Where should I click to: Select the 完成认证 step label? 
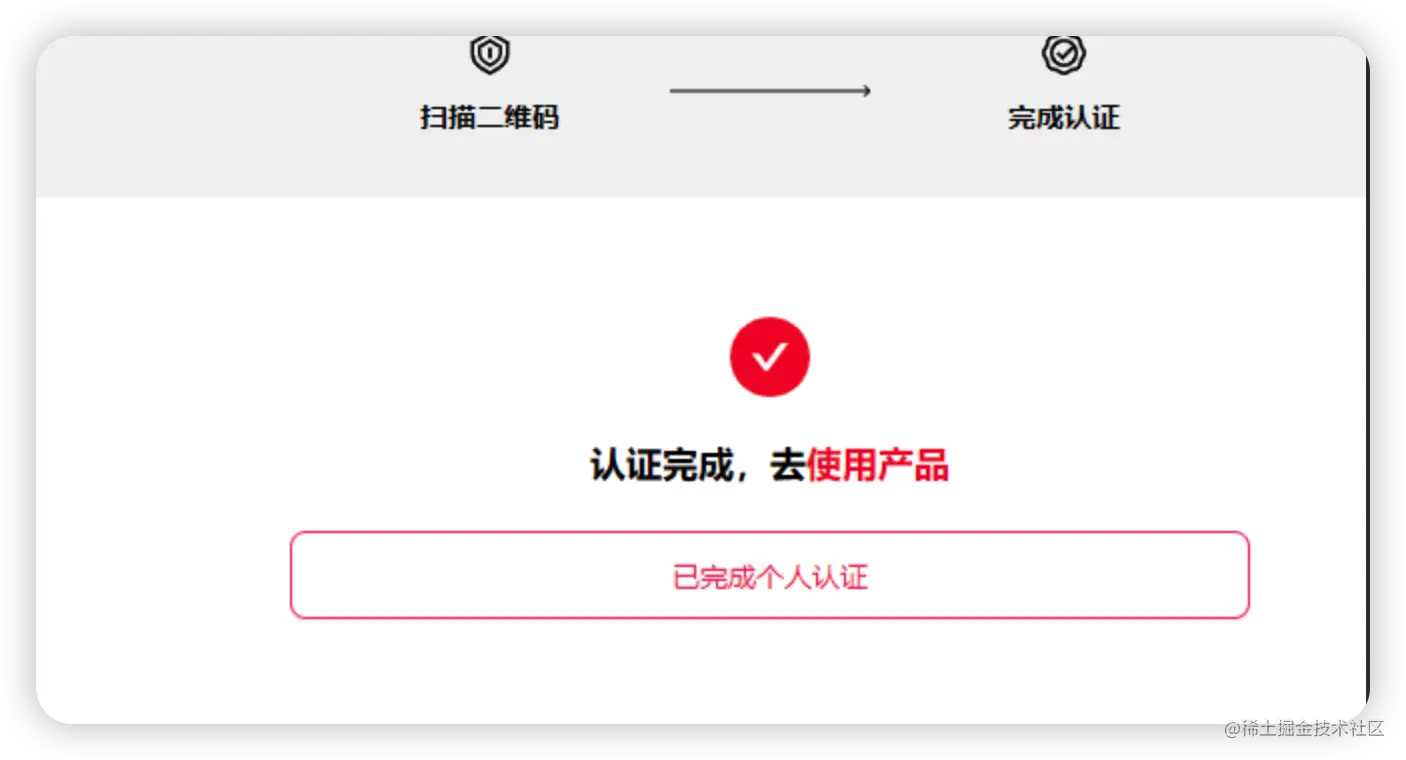pyautogui.click(x=1063, y=118)
